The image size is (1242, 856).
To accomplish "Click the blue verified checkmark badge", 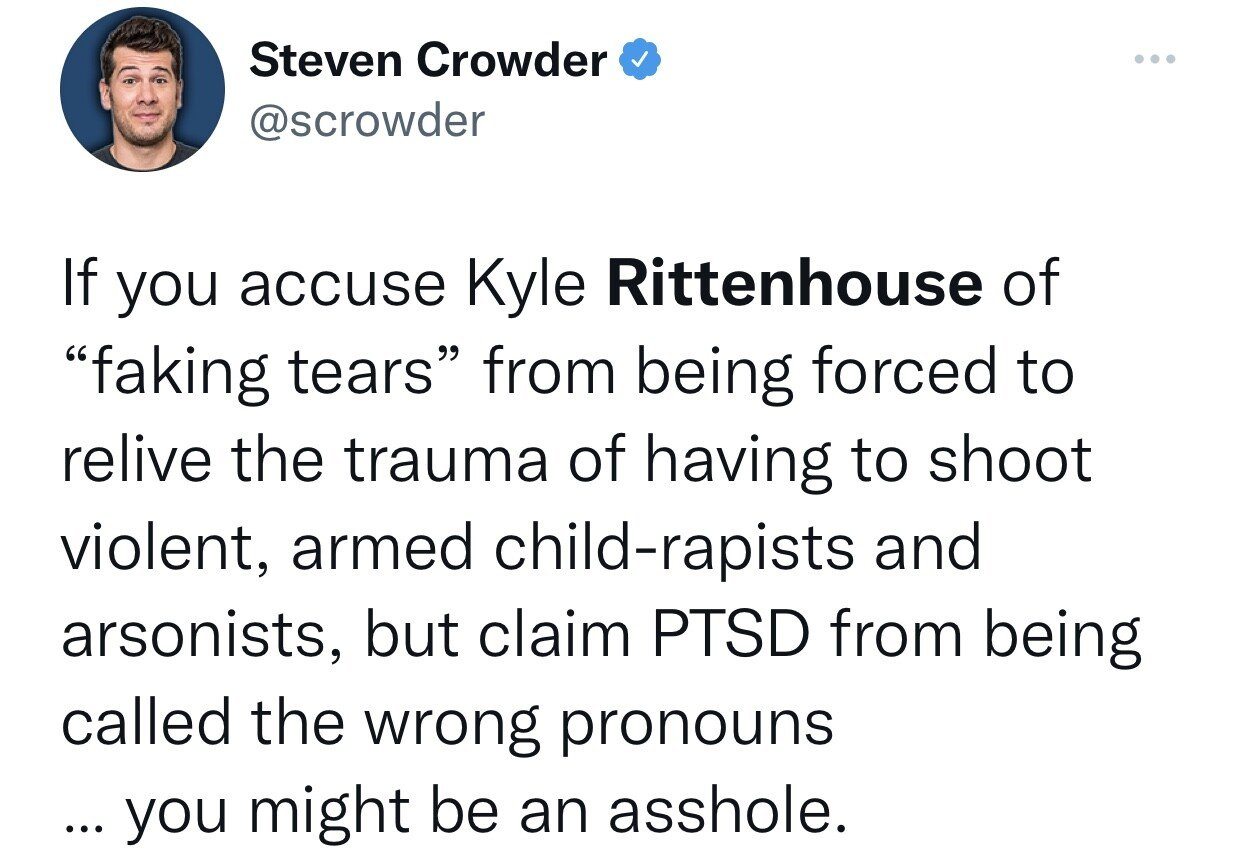I will pyautogui.click(x=641, y=62).
